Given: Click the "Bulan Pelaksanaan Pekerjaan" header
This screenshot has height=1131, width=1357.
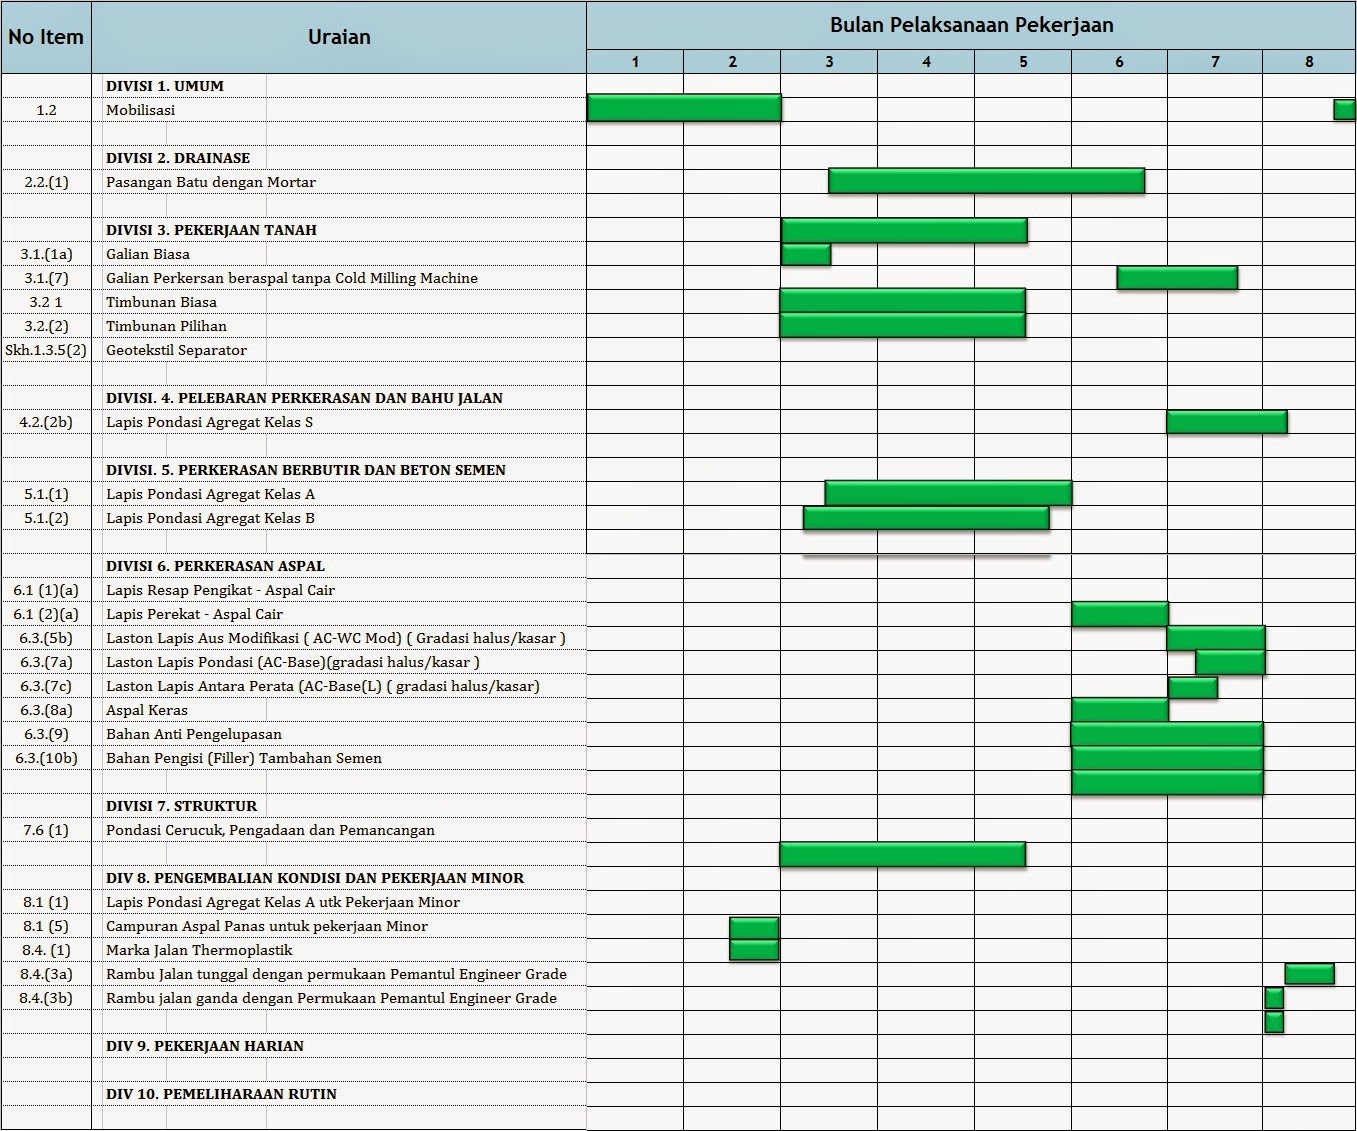Looking at the screenshot, I should [x=971, y=25].
